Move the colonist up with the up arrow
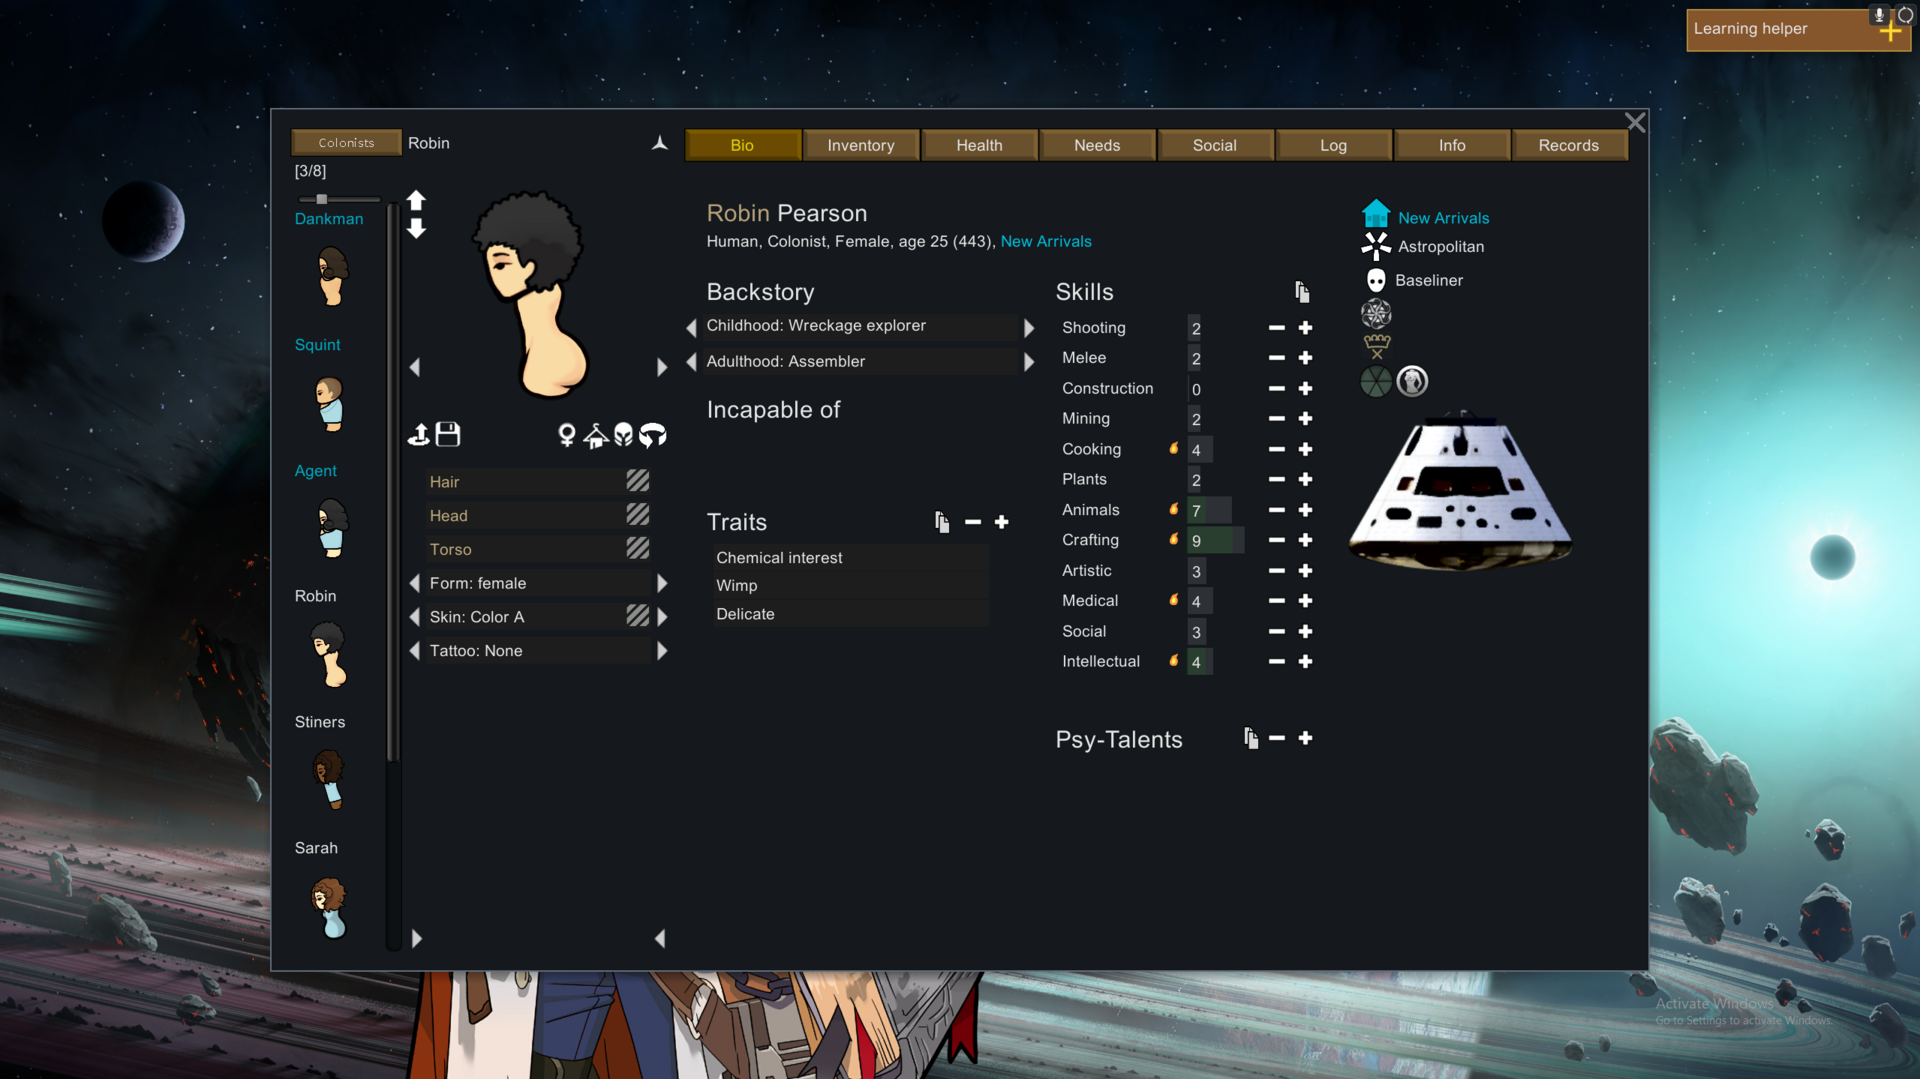 coord(416,200)
